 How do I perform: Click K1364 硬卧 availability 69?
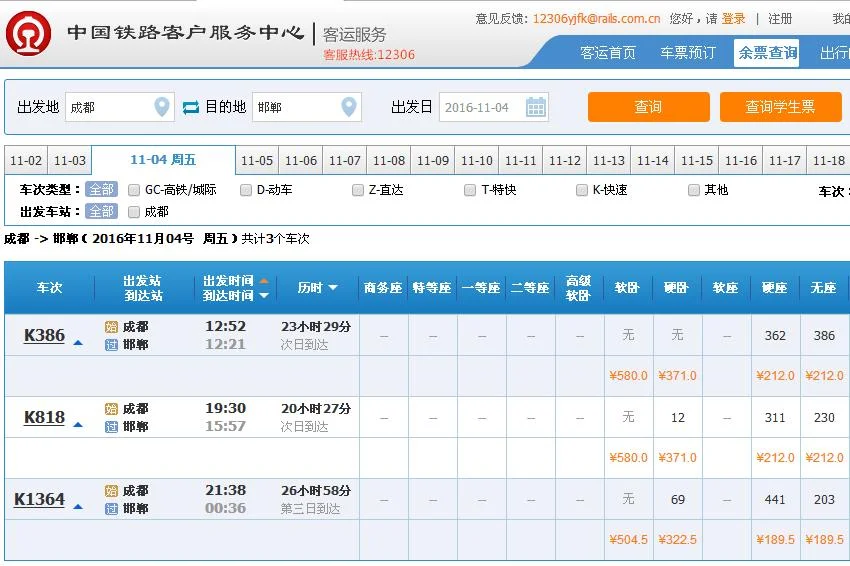tap(678, 499)
